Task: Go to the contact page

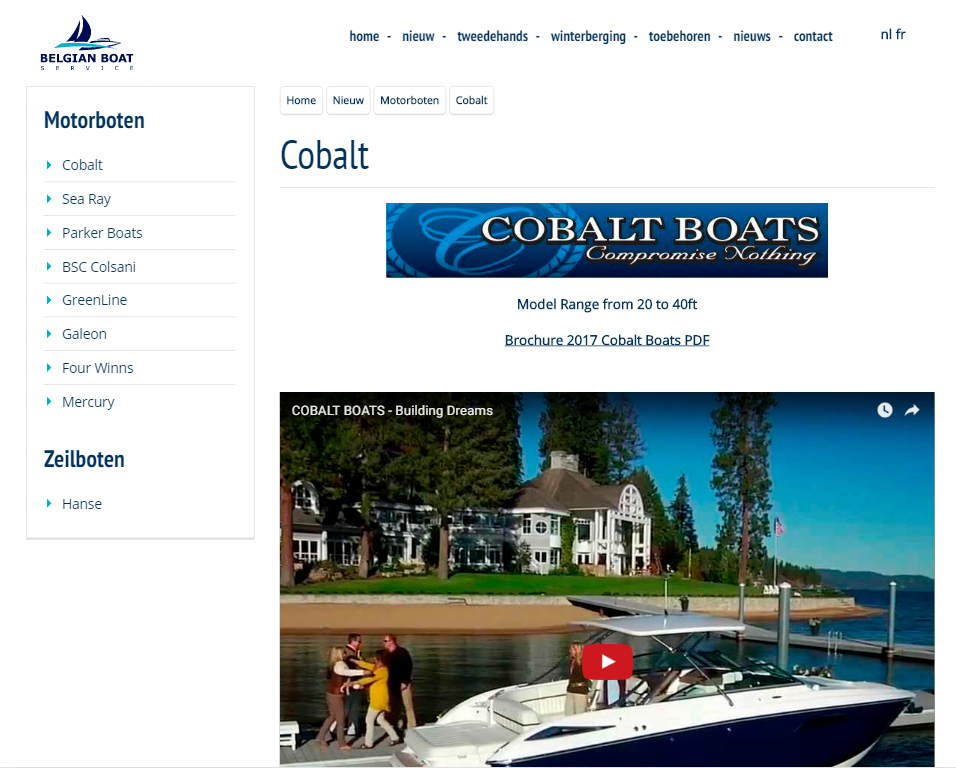Action: pyautogui.click(x=813, y=37)
